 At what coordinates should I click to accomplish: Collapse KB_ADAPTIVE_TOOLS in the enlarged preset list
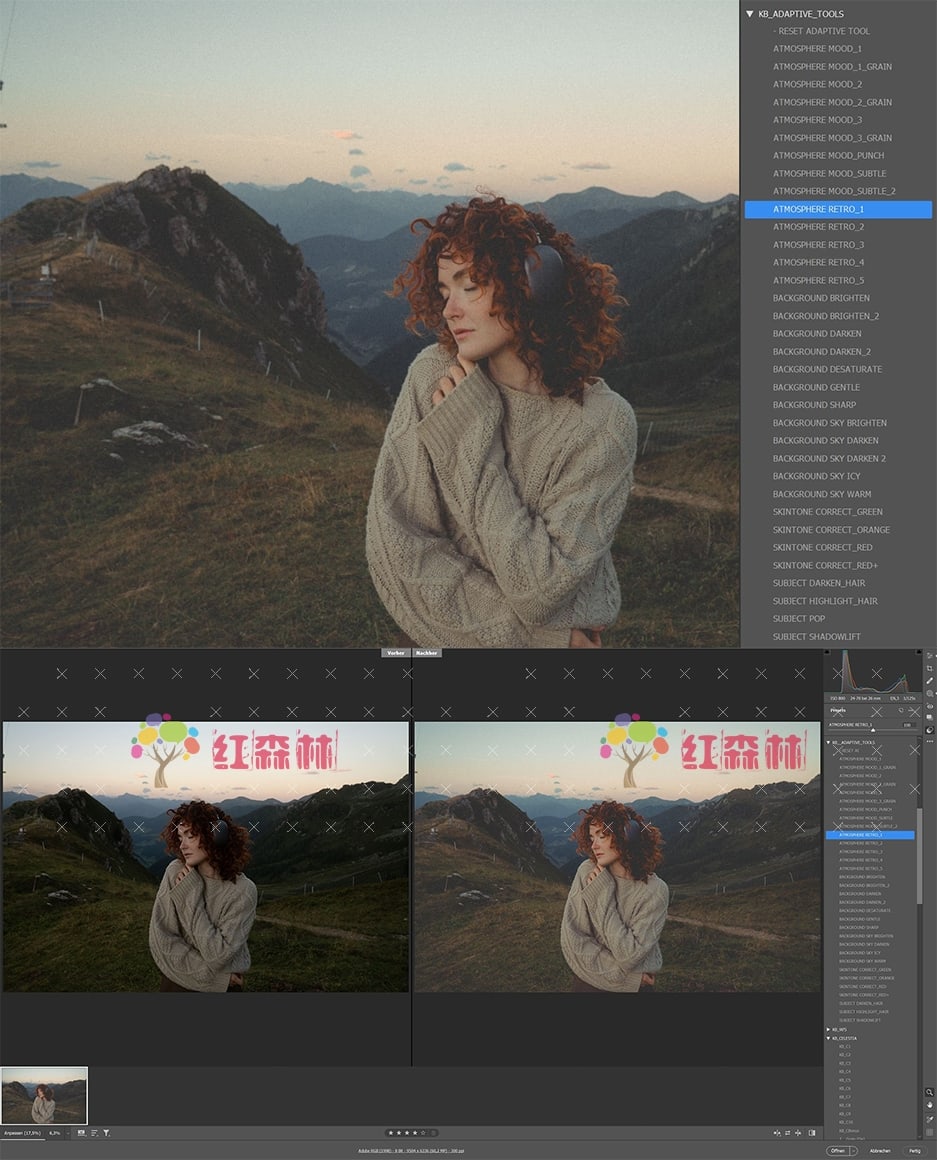click(750, 13)
